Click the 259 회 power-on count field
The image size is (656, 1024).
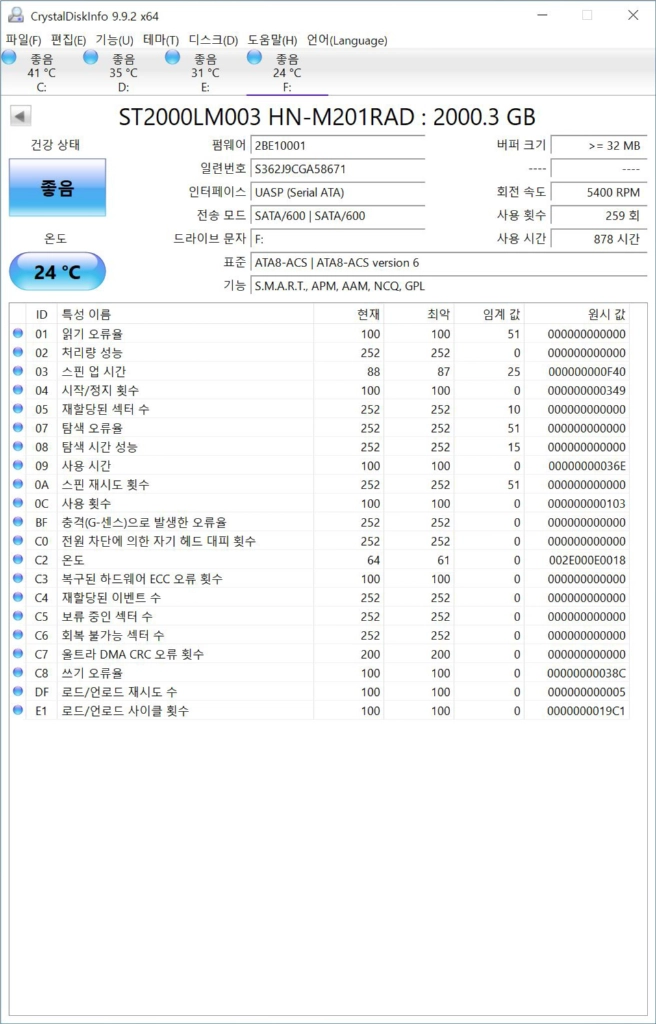coord(598,216)
